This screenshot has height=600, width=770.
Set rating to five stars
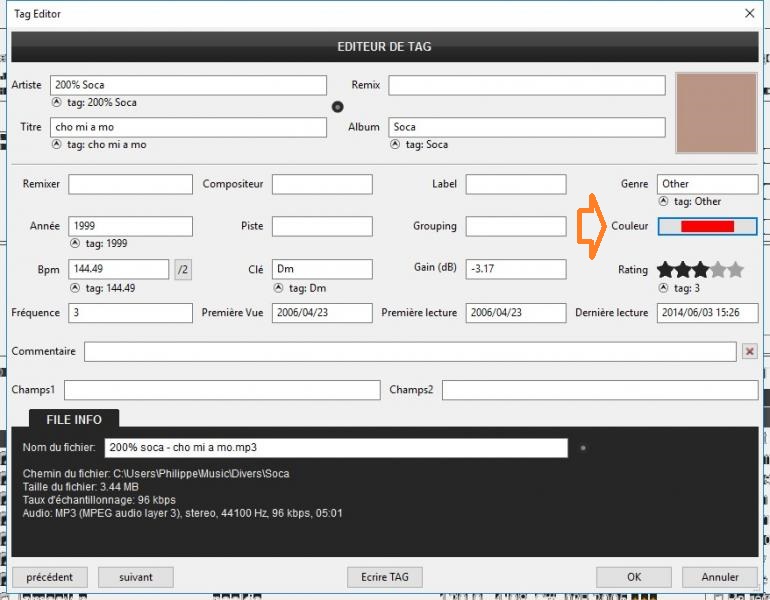tap(736, 269)
